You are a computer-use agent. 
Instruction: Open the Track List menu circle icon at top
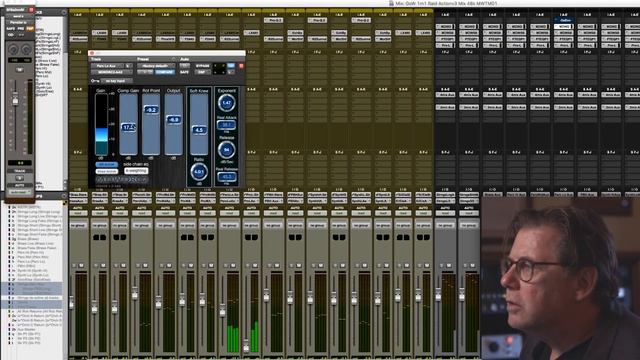coord(64,12)
